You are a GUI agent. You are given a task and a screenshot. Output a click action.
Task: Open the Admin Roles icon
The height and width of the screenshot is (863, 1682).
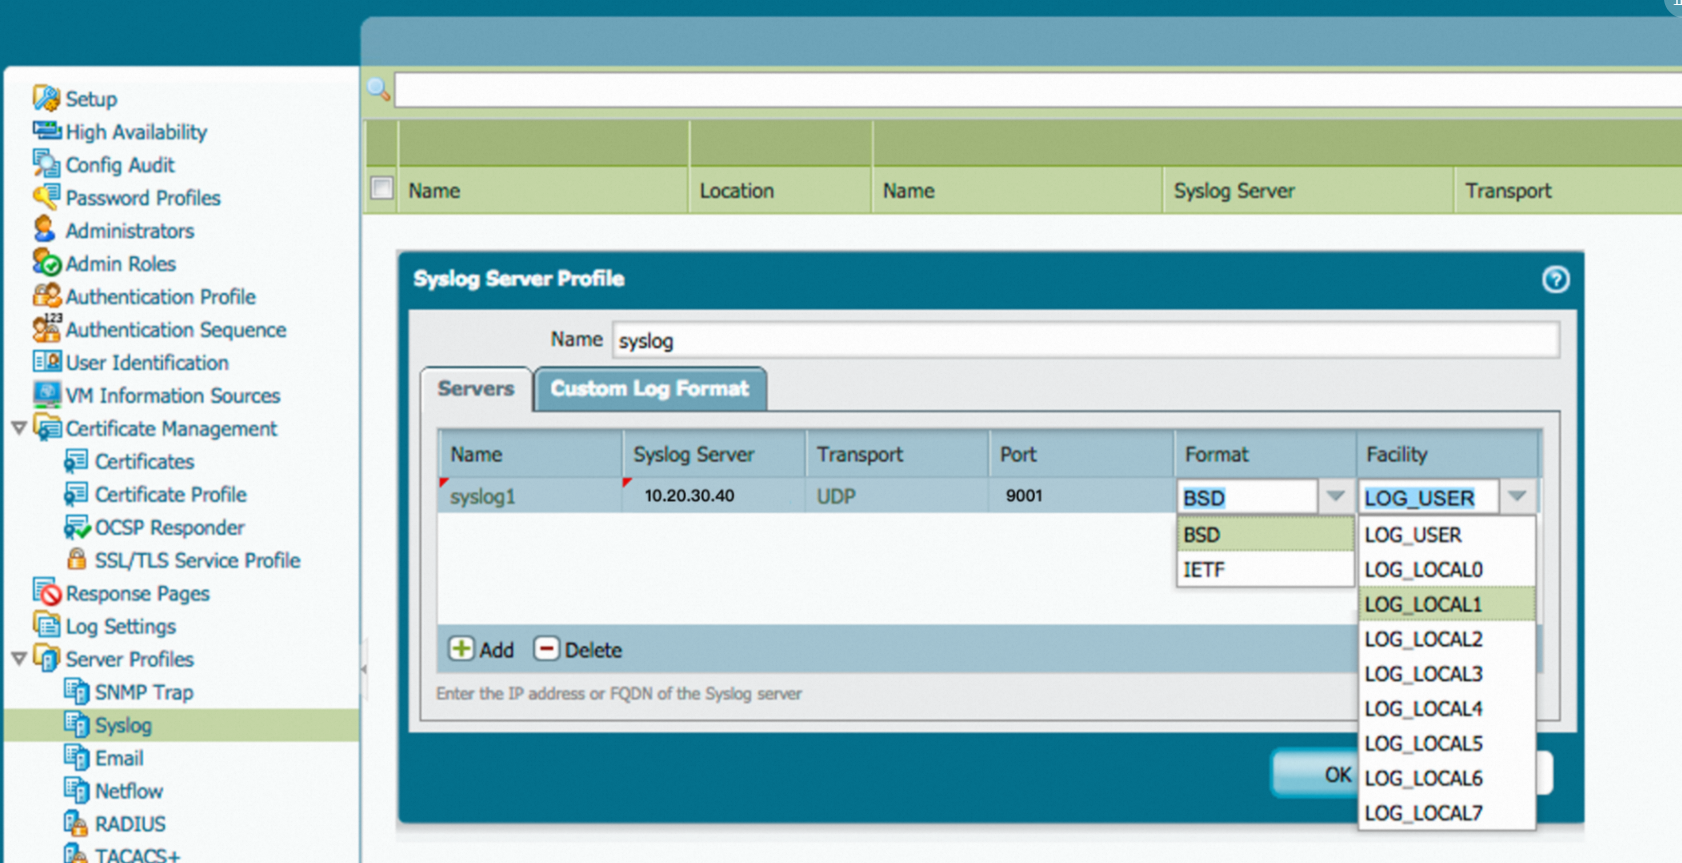pyautogui.click(x=46, y=262)
